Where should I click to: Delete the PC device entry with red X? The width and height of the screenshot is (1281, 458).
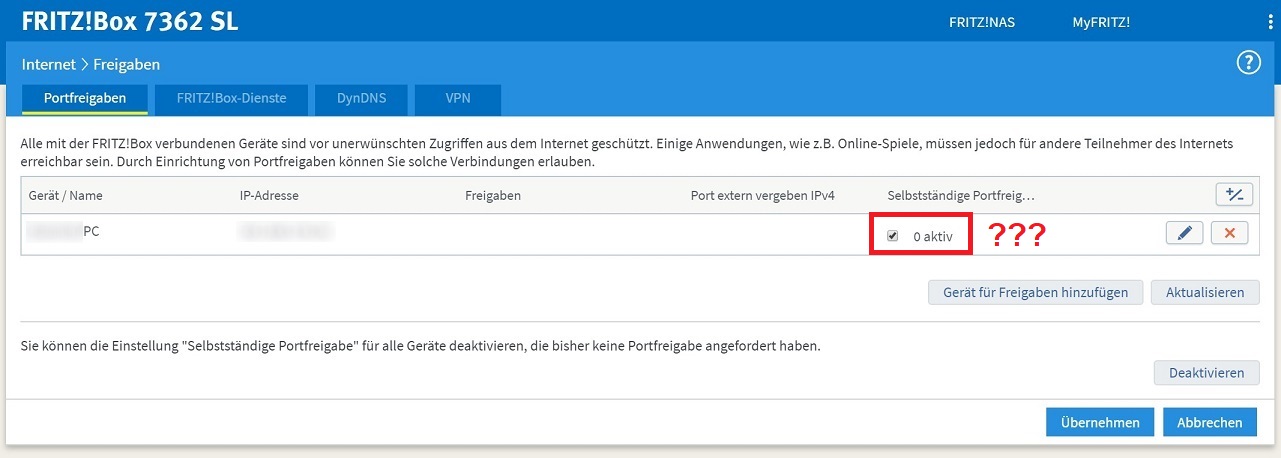click(x=1229, y=233)
